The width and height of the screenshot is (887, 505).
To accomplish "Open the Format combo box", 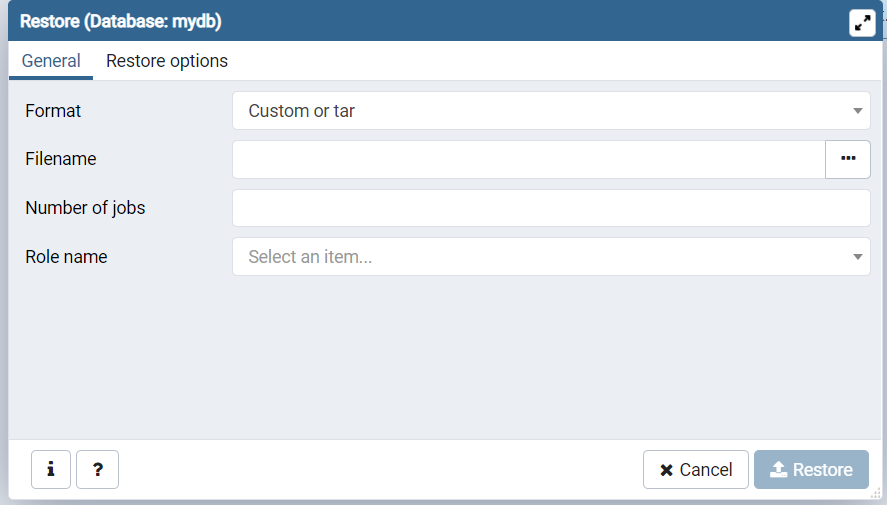I will tap(540, 111).
